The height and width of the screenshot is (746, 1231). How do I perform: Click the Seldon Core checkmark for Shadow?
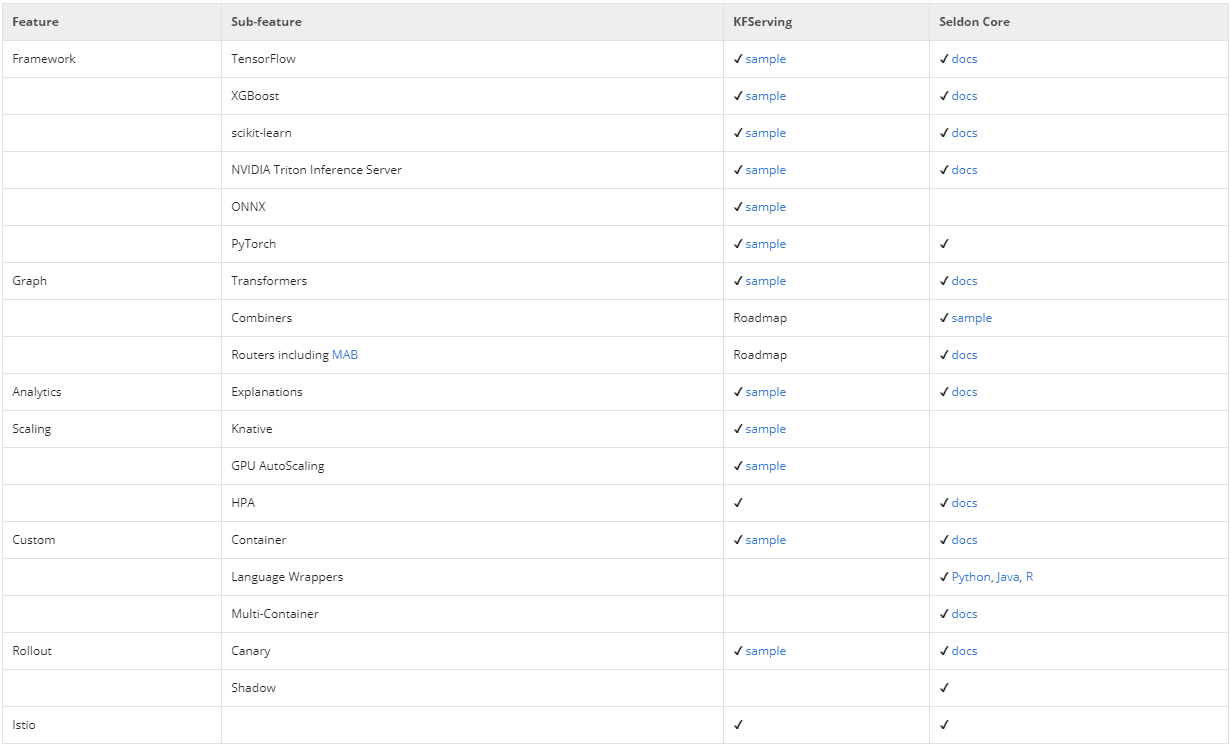pyautogui.click(x=944, y=688)
